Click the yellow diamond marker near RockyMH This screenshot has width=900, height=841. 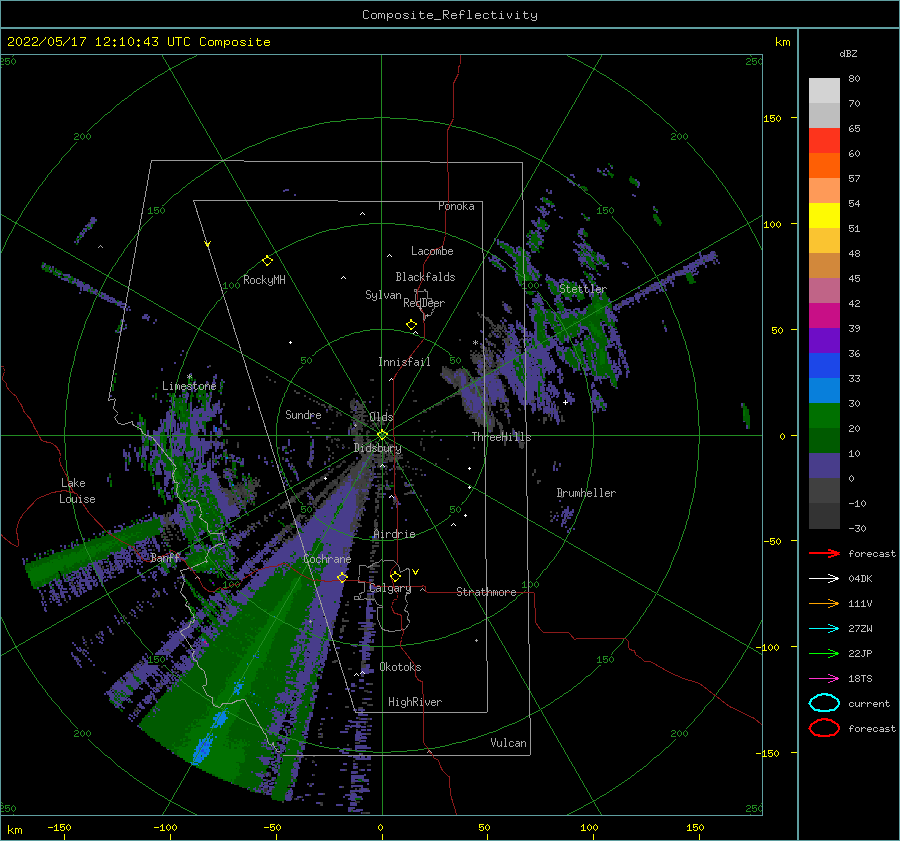tap(267, 261)
